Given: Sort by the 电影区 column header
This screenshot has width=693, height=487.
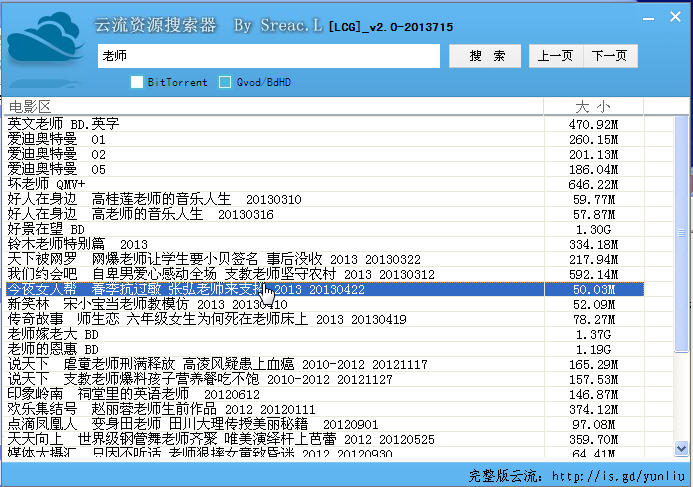Looking at the screenshot, I should pos(274,107).
